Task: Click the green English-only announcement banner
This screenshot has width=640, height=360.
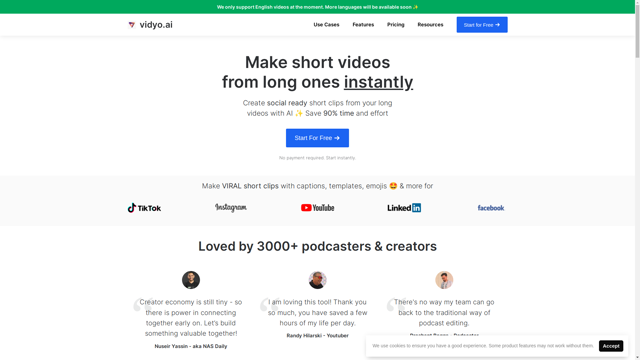Action: (318, 7)
